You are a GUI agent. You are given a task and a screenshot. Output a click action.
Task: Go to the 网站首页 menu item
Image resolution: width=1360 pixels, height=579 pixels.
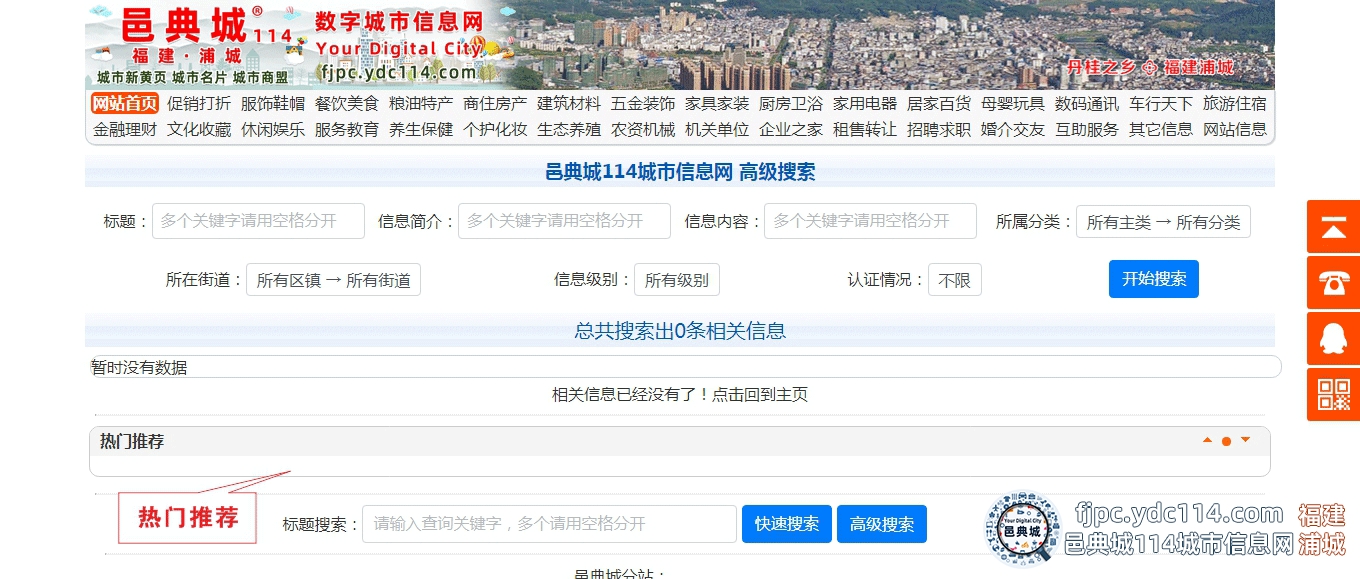(125, 103)
